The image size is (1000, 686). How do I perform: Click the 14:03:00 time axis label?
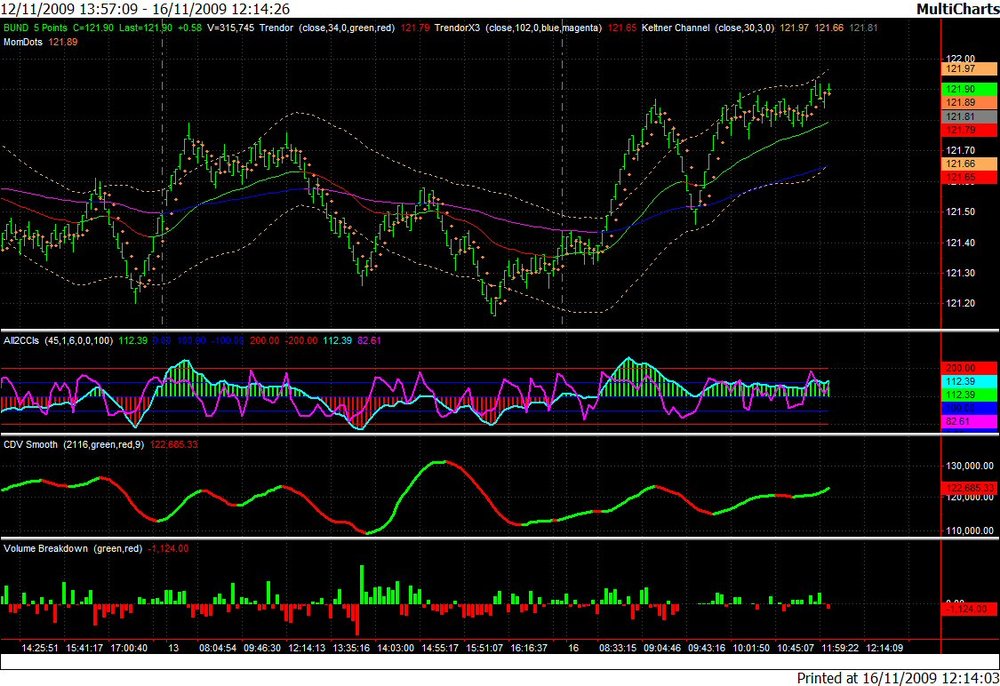point(395,648)
